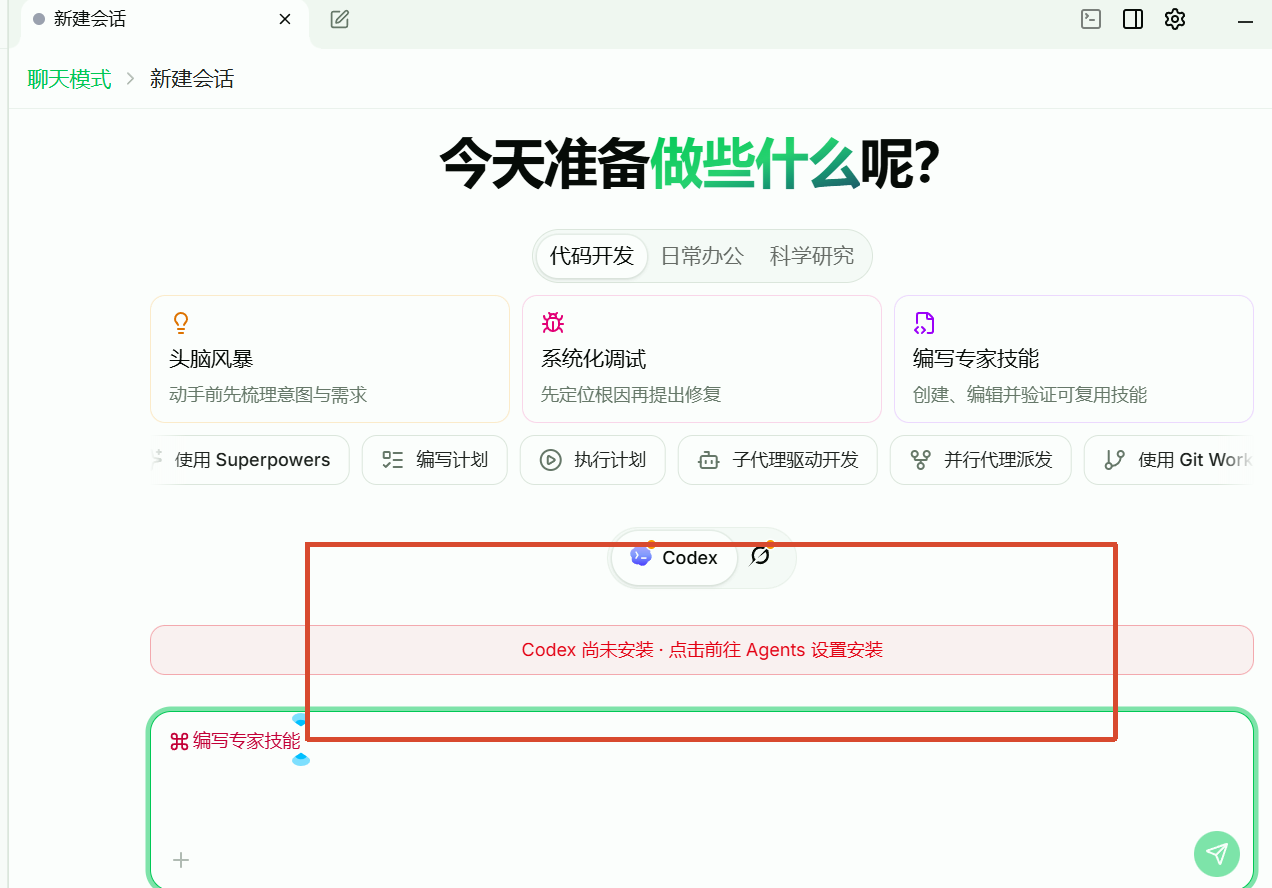This screenshot has height=888, width=1272.
Task: Select the 执行计划 chip
Action: [593, 460]
